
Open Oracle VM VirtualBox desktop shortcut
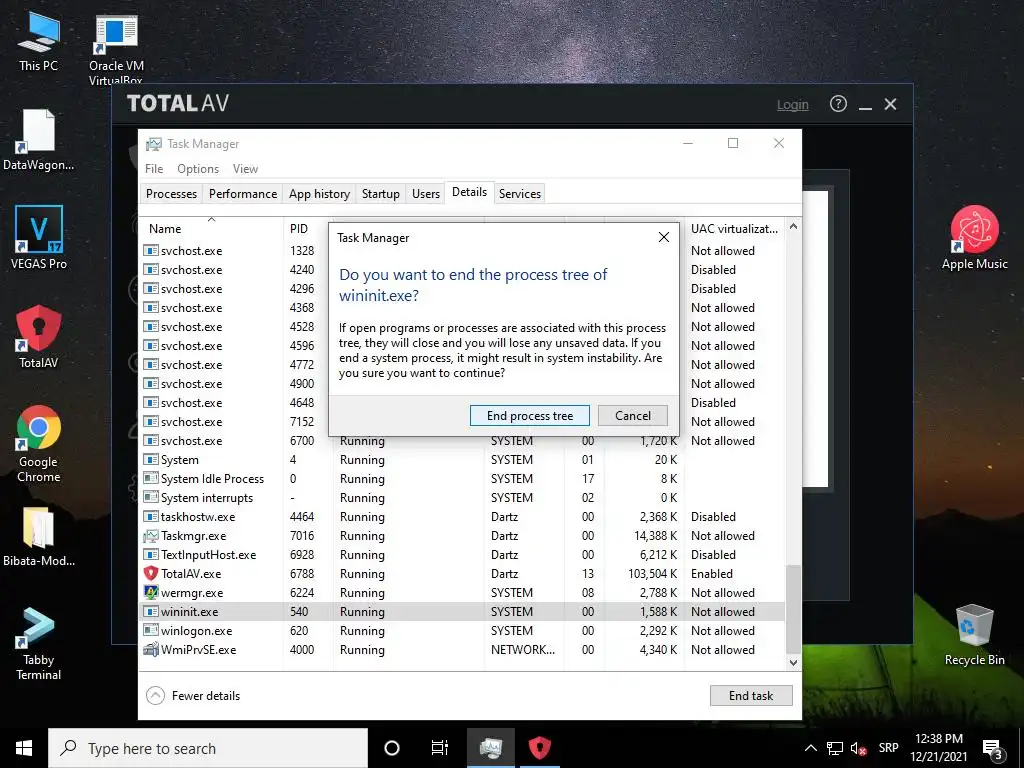click(x=116, y=50)
